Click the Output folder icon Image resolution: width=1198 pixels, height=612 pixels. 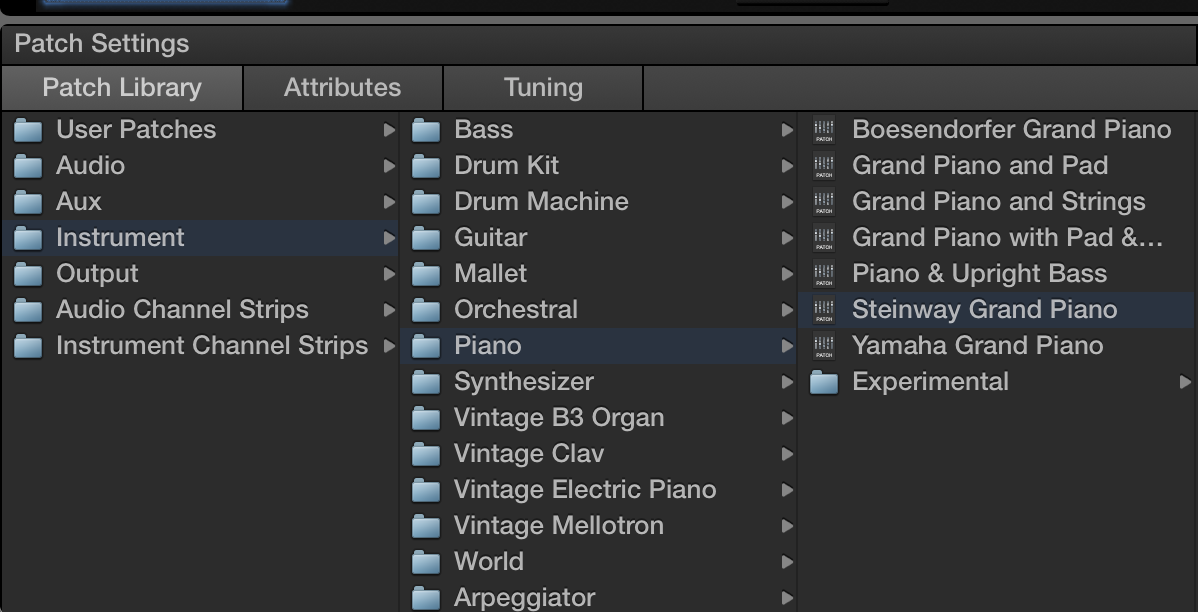[28, 274]
